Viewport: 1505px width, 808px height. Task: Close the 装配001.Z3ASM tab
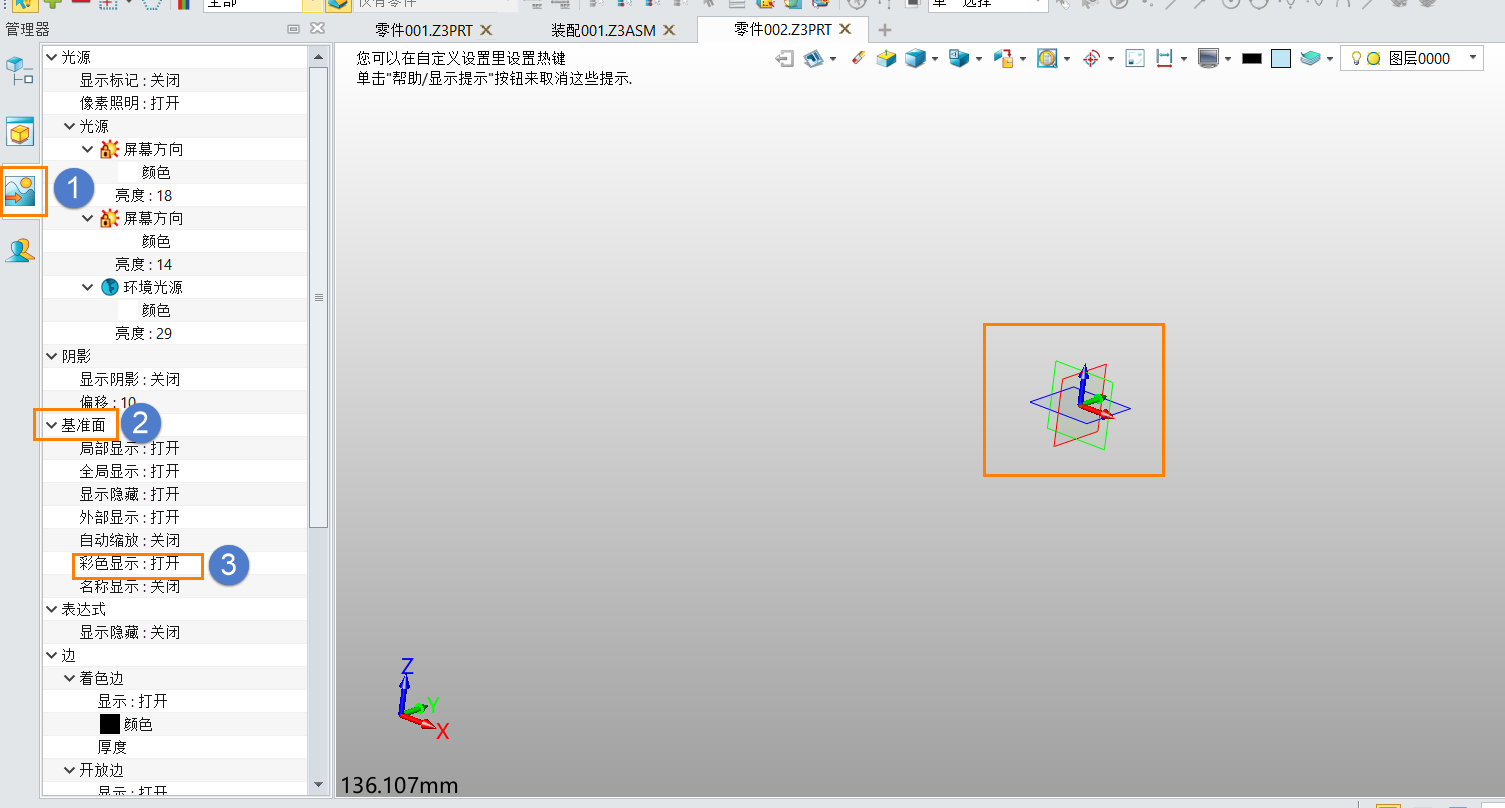pyautogui.click(x=669, y=30)
